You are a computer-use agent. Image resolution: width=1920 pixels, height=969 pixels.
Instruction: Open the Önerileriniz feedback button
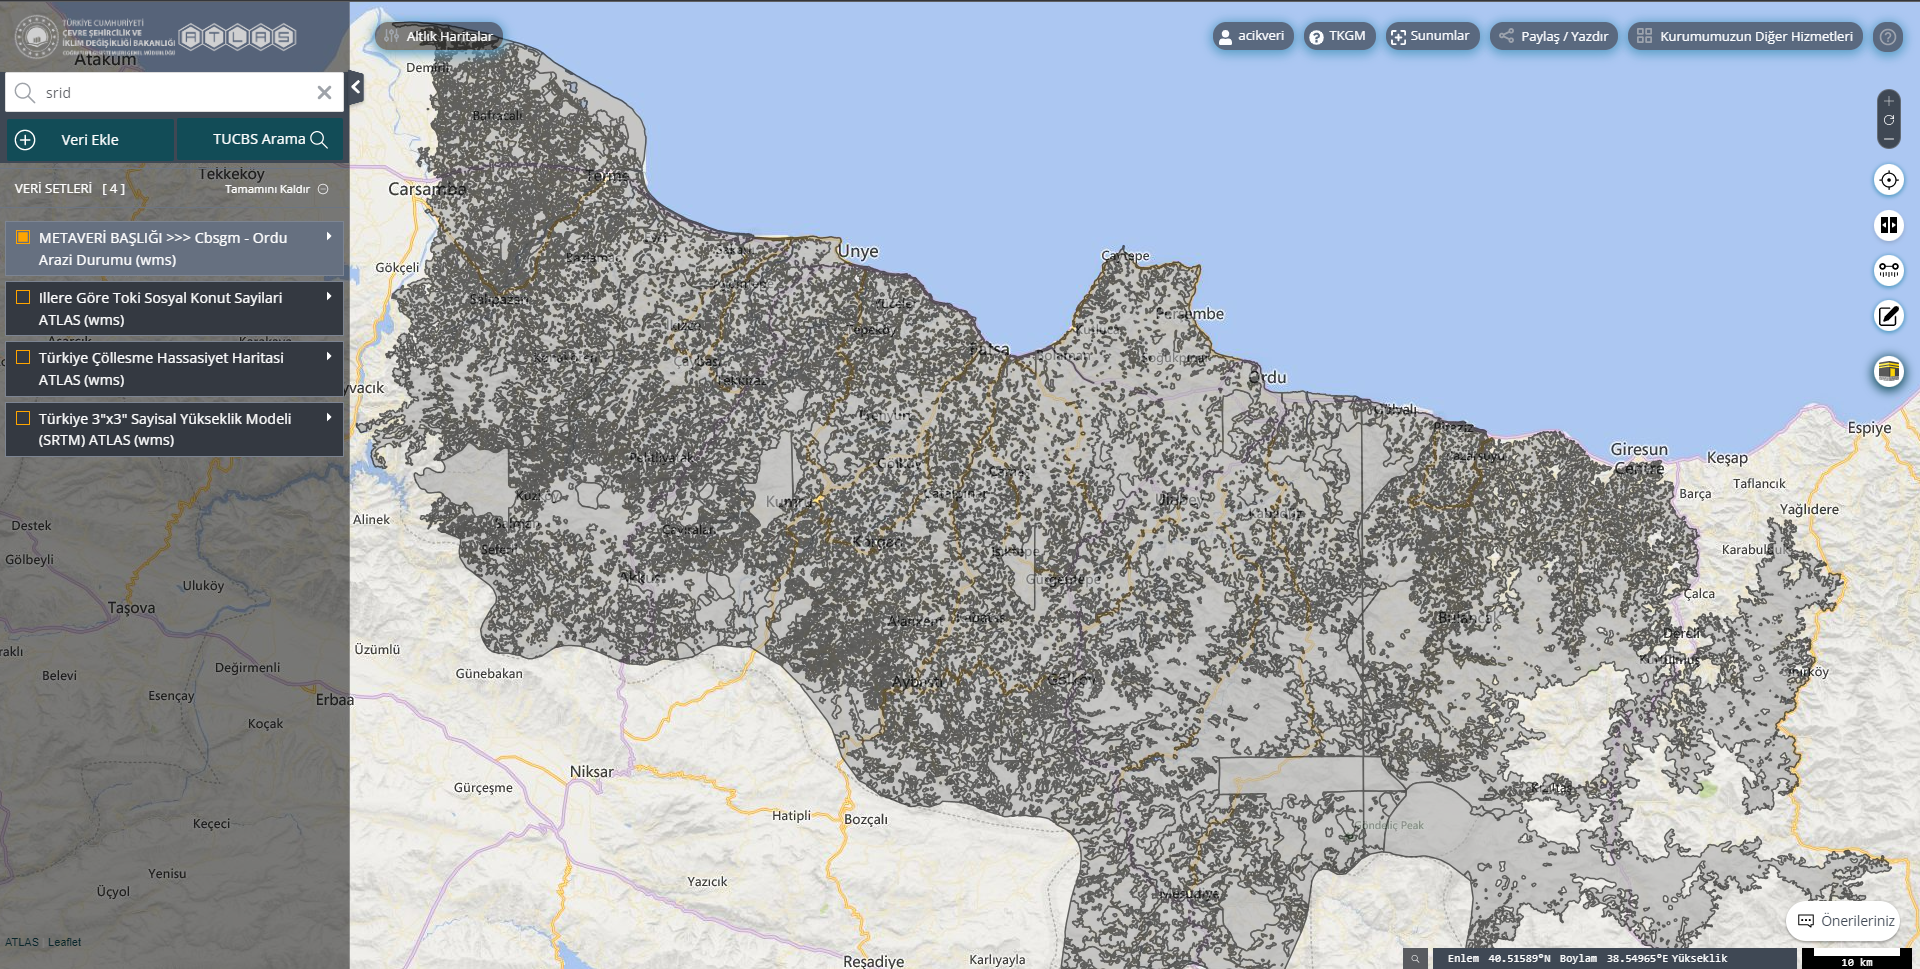pos(1843,921)
